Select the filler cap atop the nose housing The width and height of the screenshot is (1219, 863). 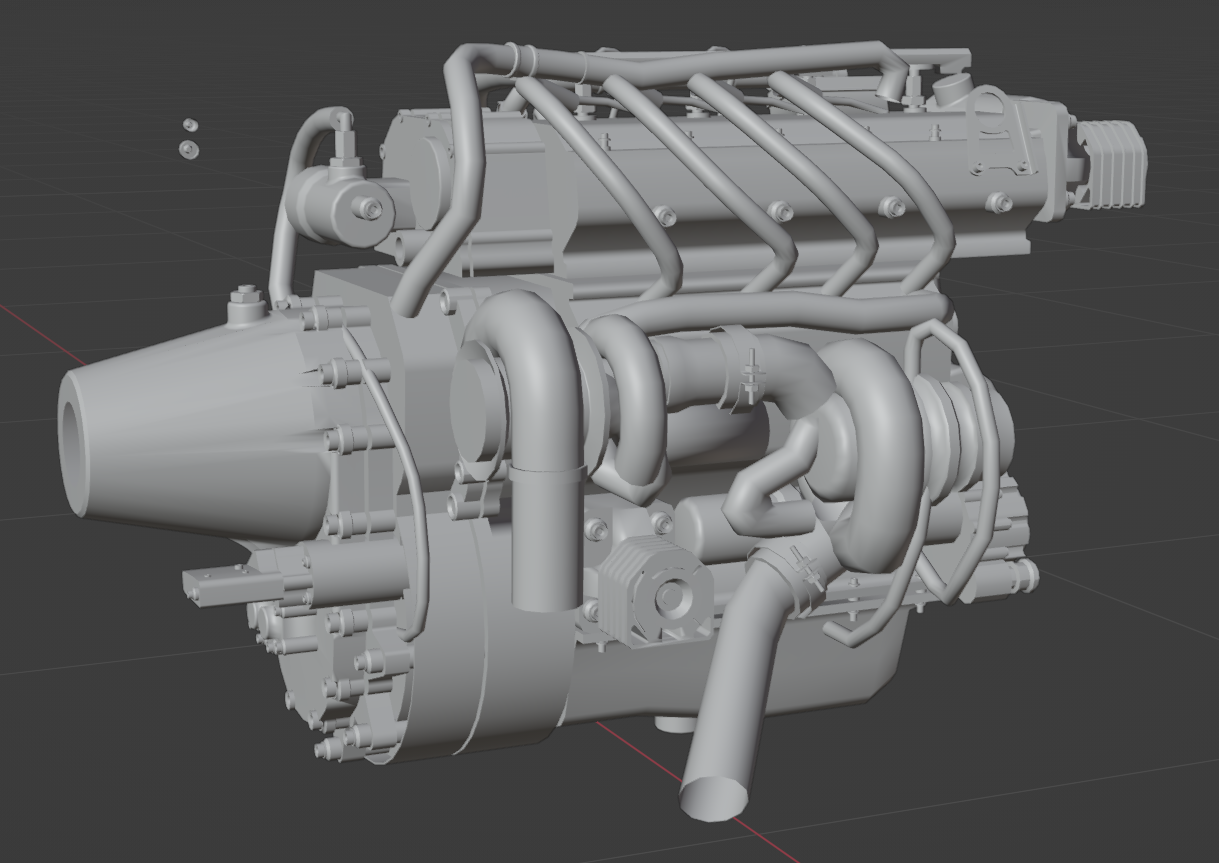(x=246, y=305)
